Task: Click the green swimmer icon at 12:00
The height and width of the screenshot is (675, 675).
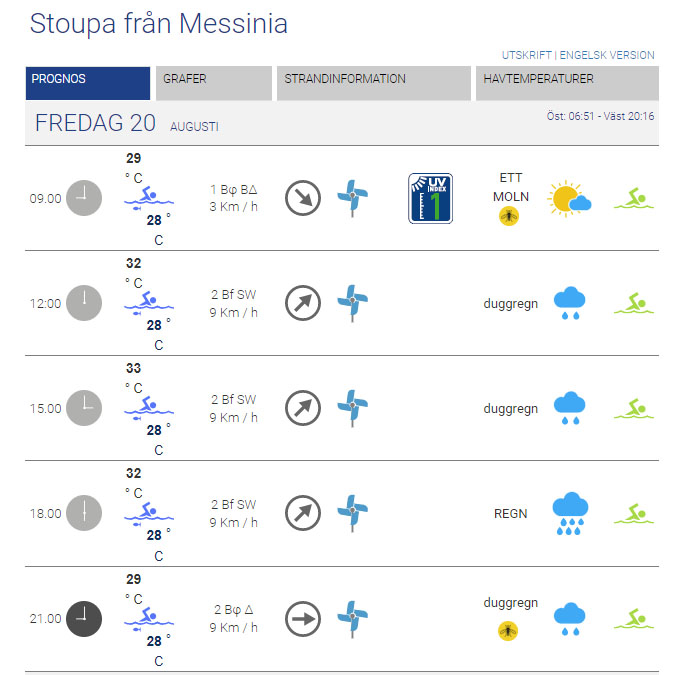Action: click(x=634, y=303)
